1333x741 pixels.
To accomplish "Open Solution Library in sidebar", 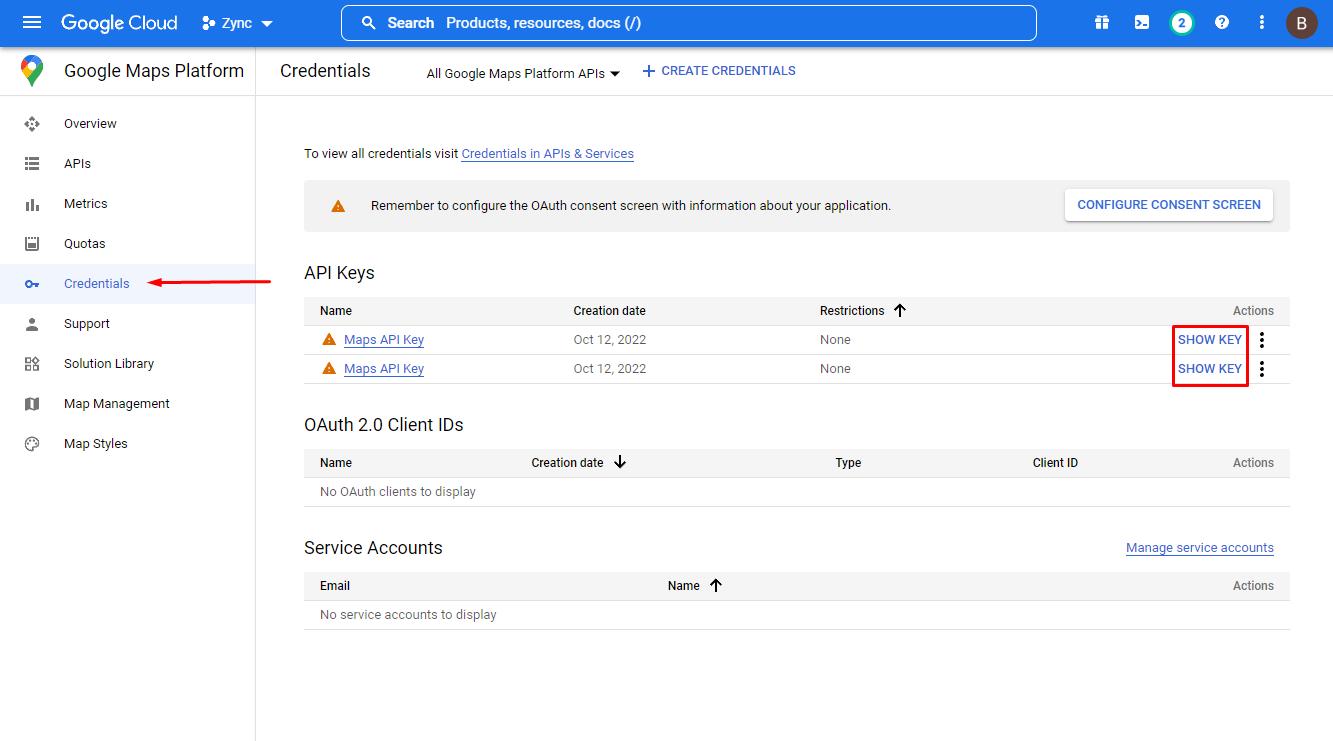I will point(109,364).
